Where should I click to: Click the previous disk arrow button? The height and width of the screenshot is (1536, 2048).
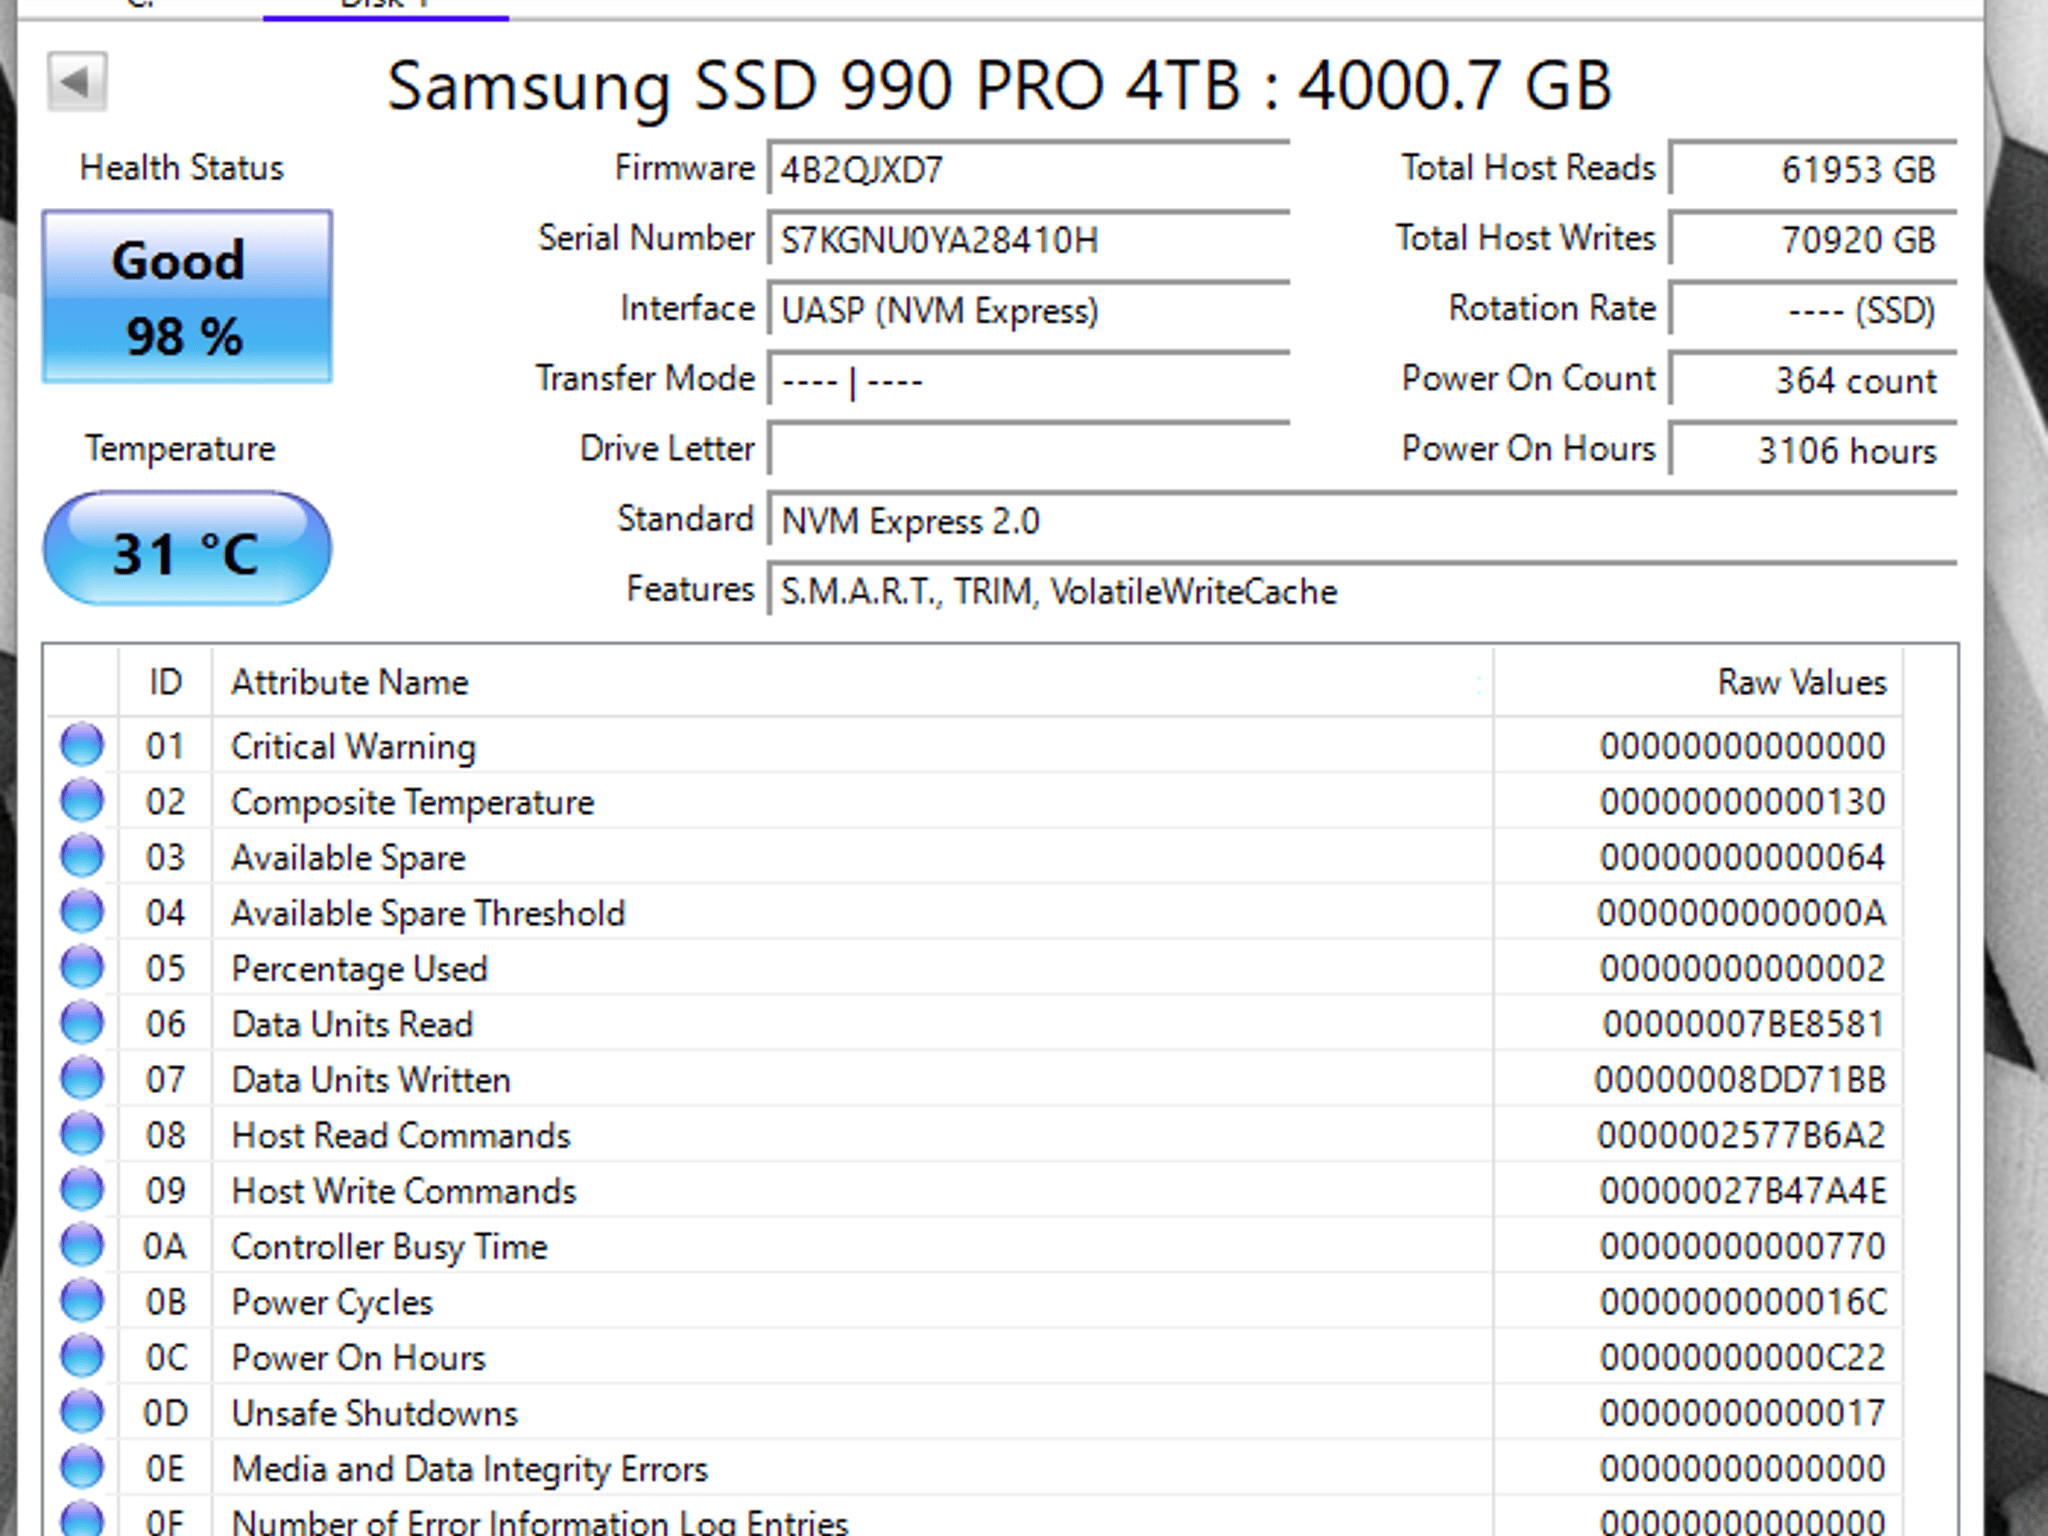point(77,82)
